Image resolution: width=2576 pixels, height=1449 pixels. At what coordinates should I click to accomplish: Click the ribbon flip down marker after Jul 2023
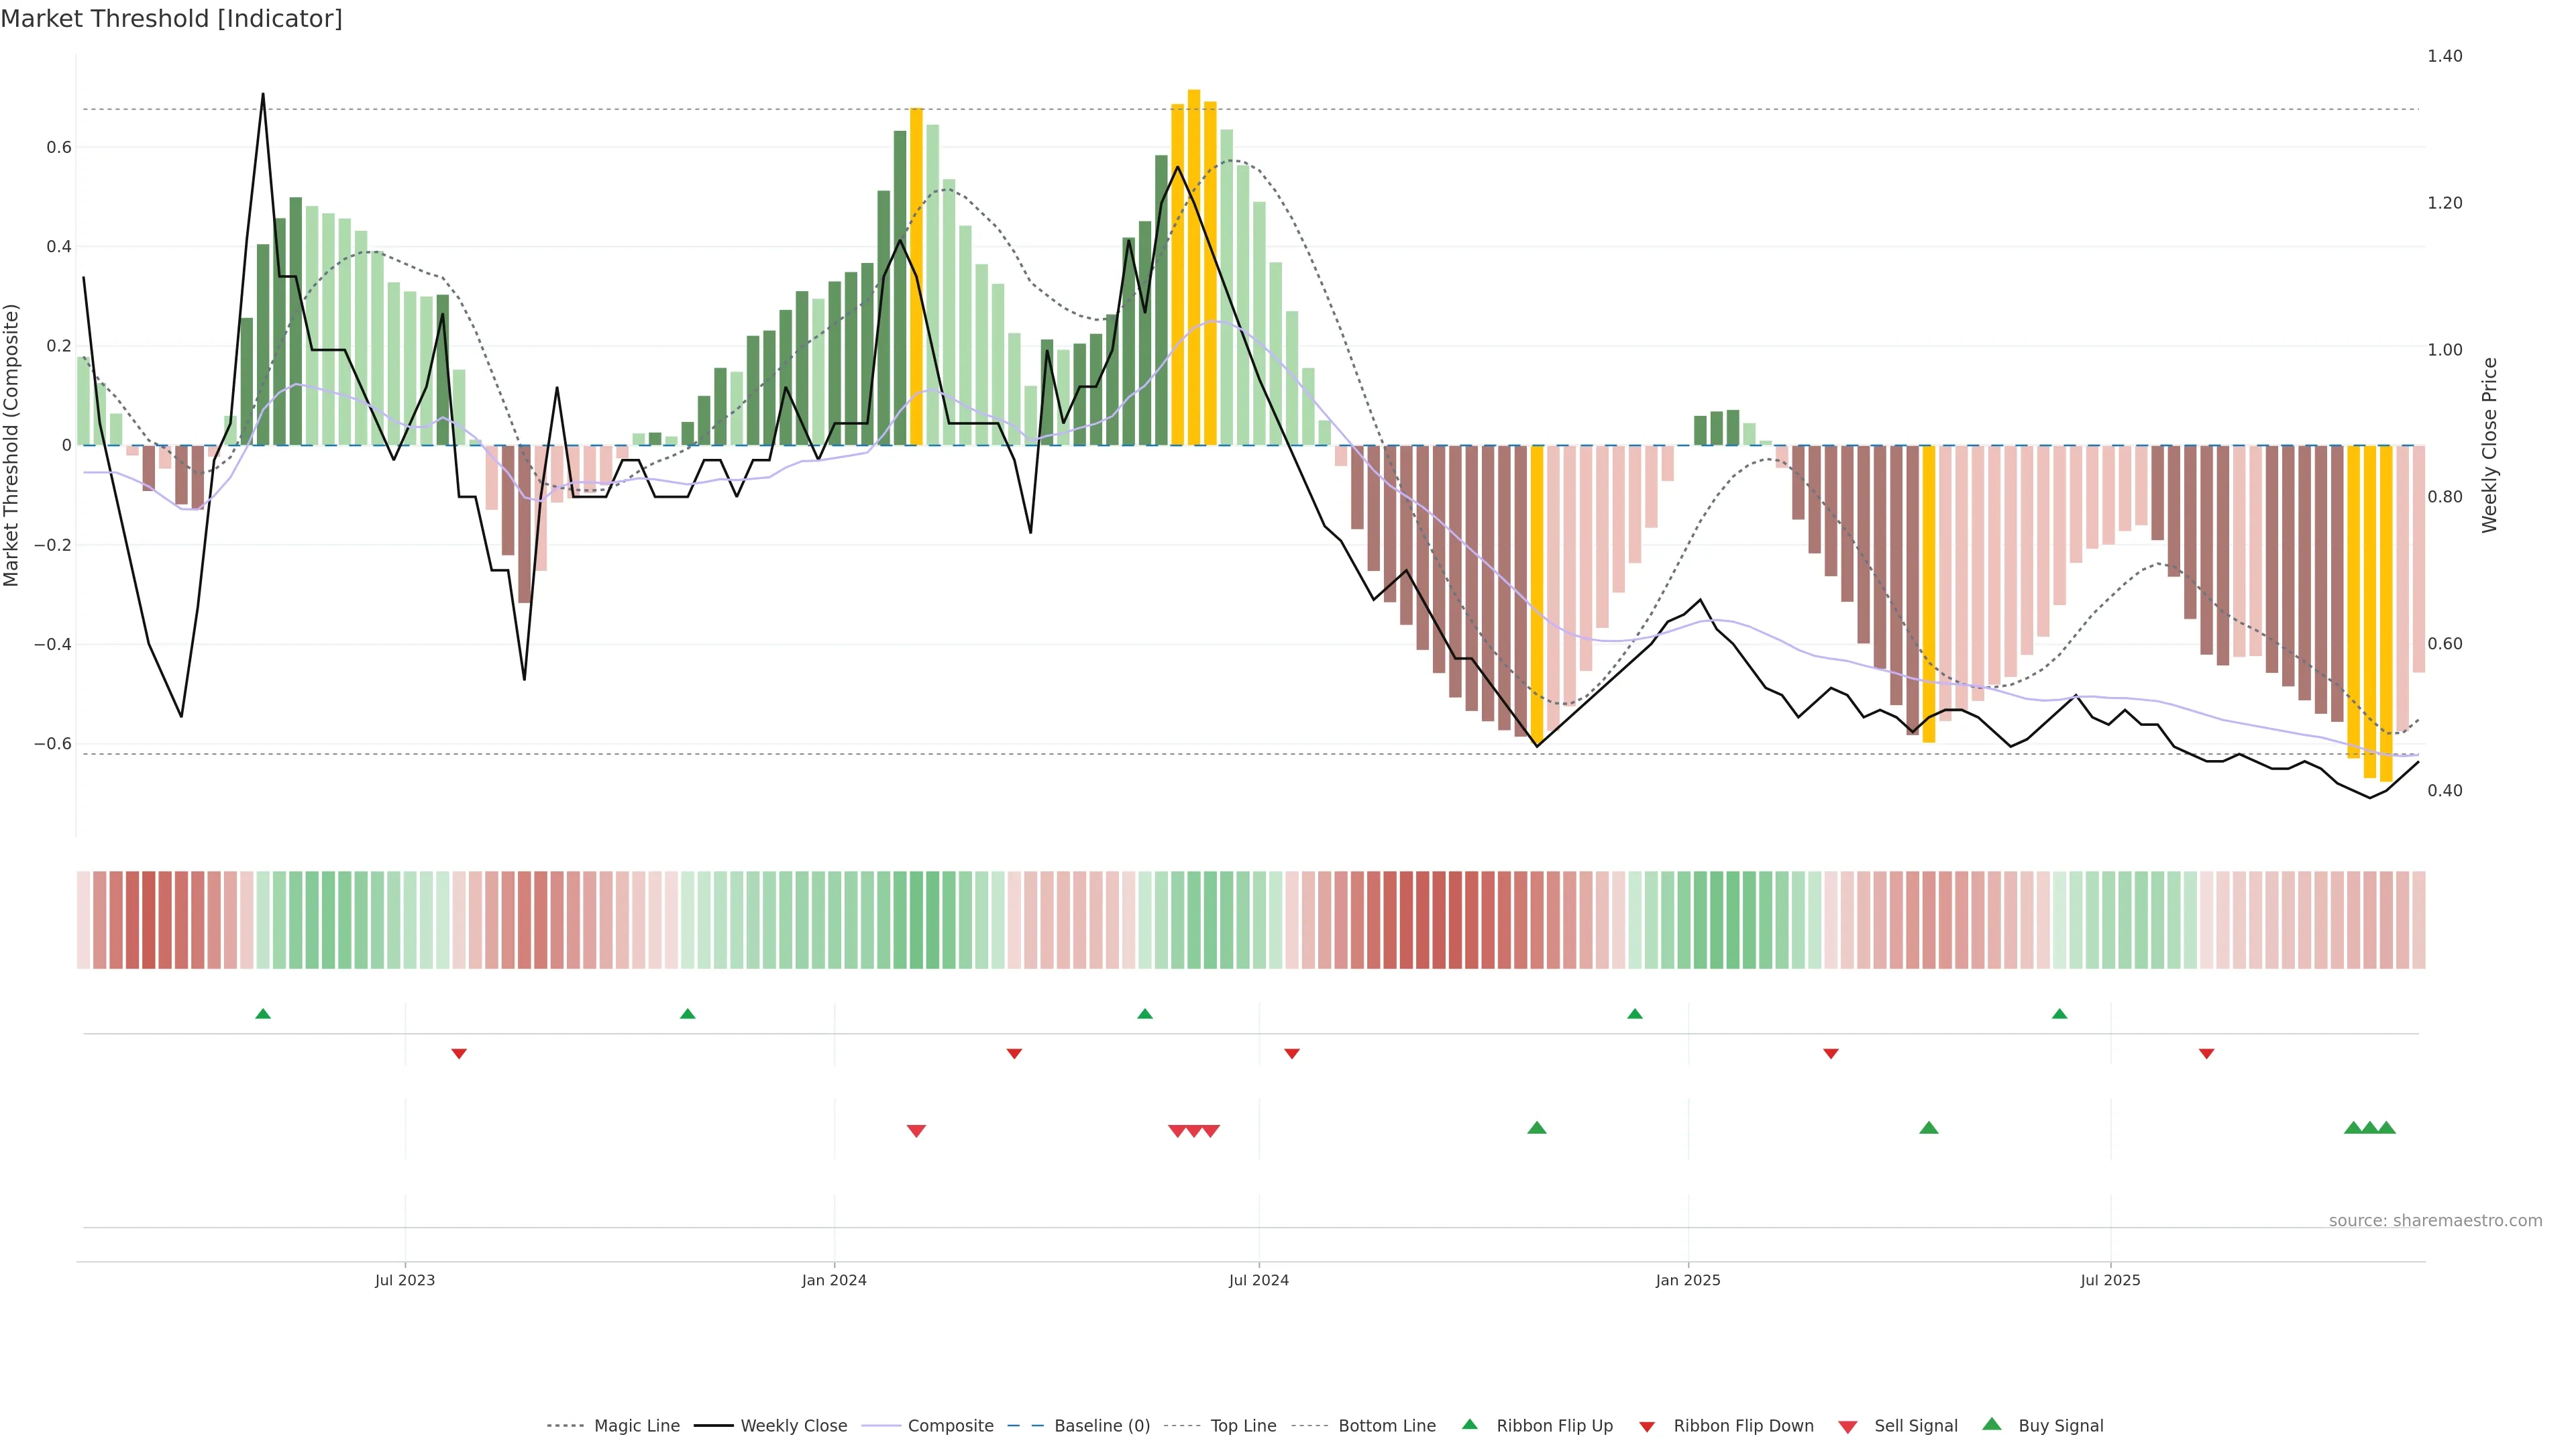459,1054
